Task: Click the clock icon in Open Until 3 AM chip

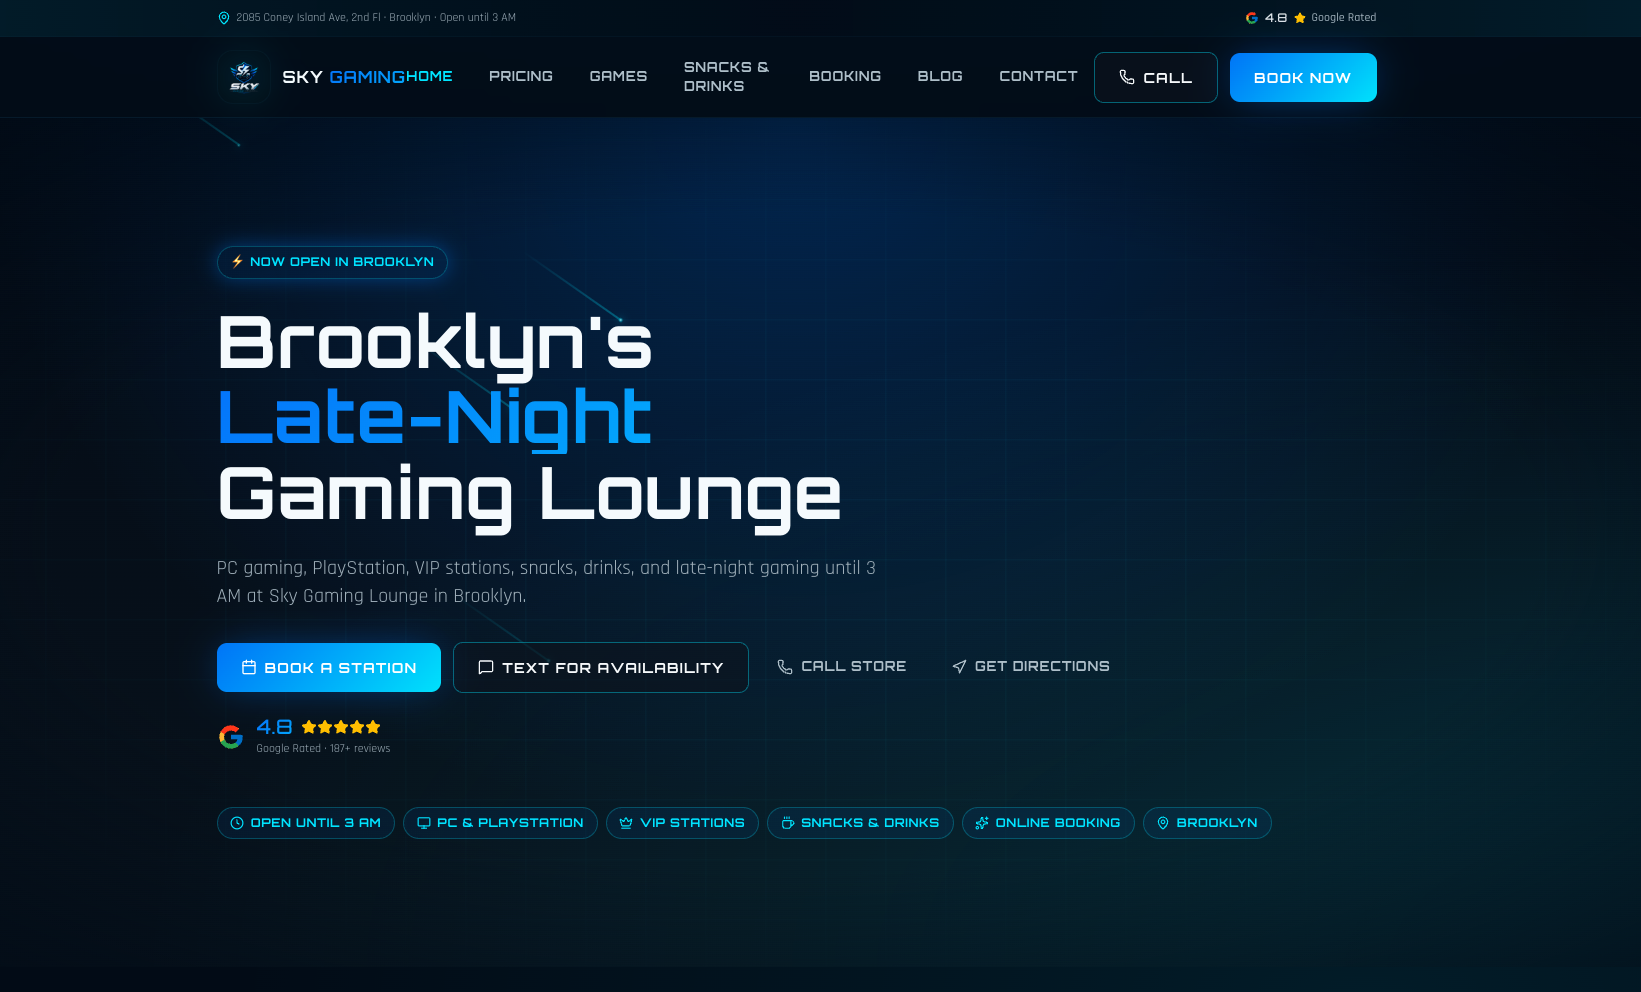Action: pyautogui.click(x=237, y=823)
